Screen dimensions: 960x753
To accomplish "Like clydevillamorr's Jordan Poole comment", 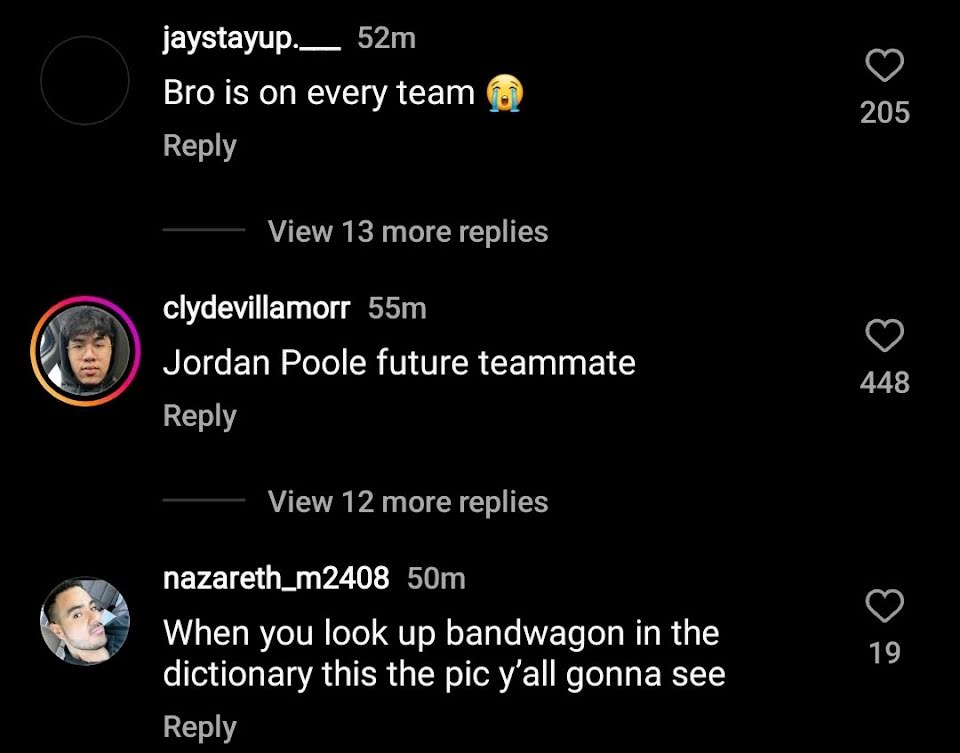I will tap(885, 335).
